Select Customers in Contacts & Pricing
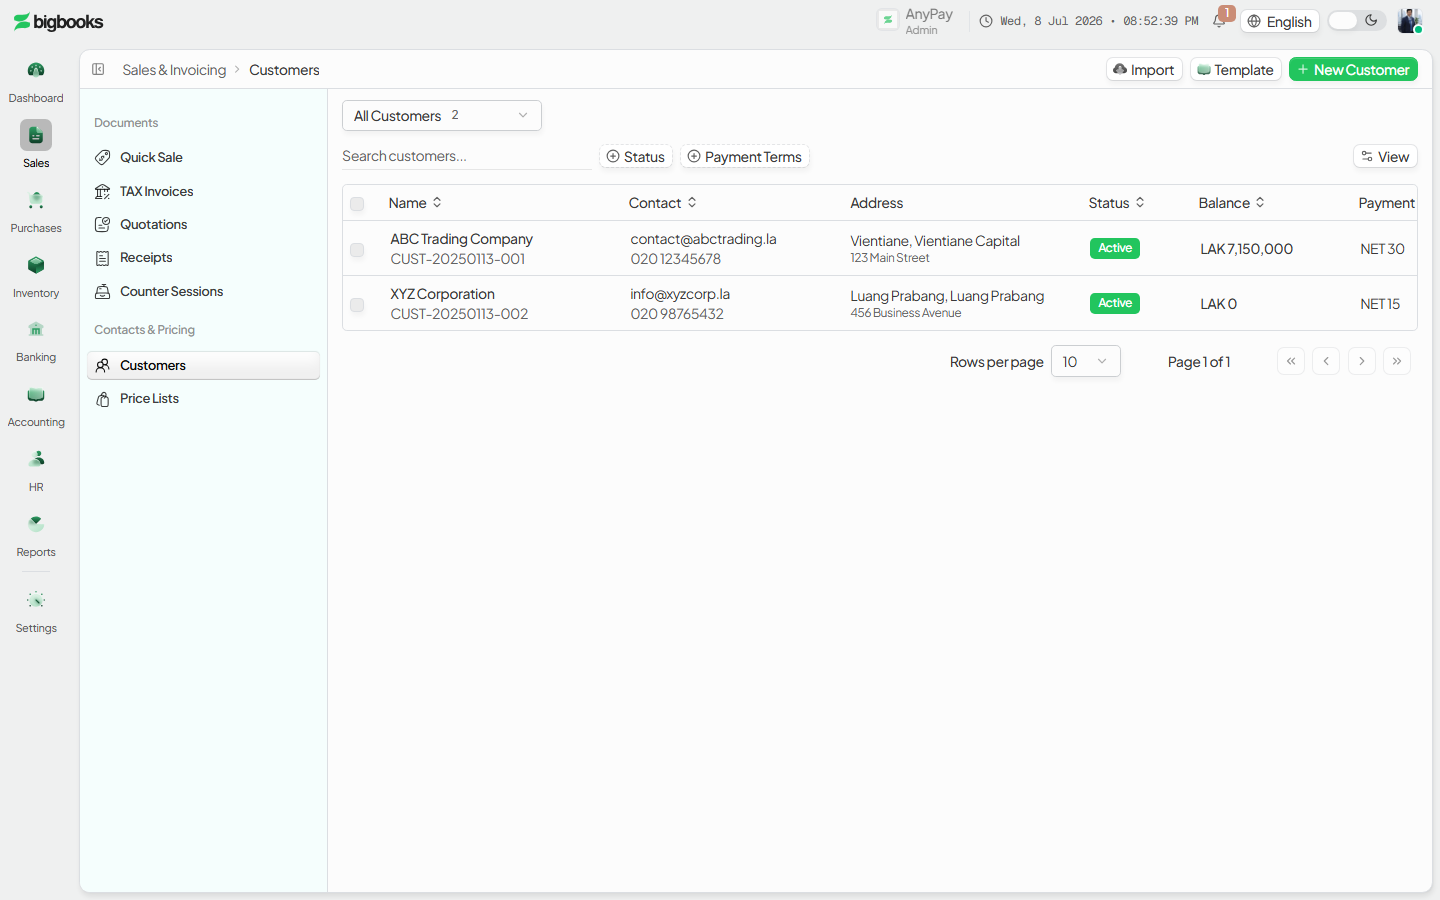The image size is (1440, 900). pos(203,365)
